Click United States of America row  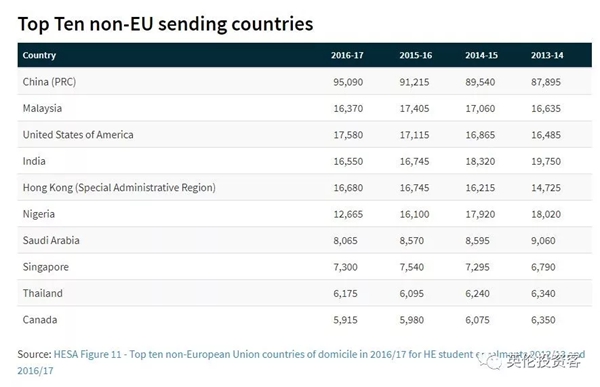pyautogui.click(x=305, y=135)
